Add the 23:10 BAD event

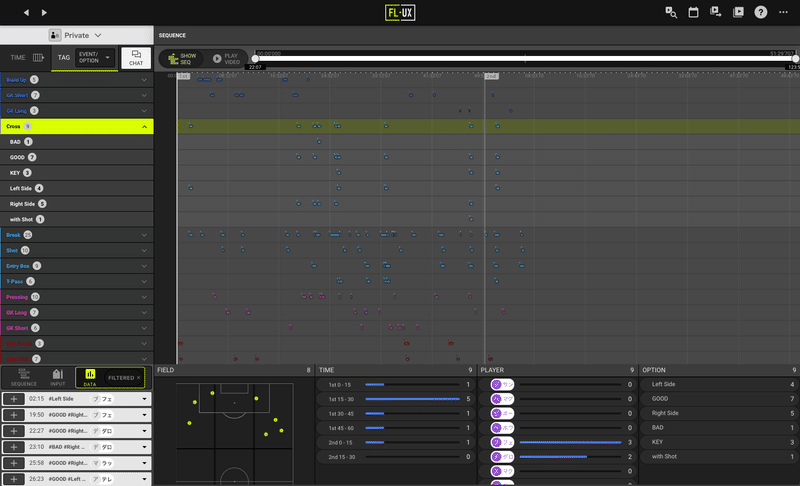14,447
